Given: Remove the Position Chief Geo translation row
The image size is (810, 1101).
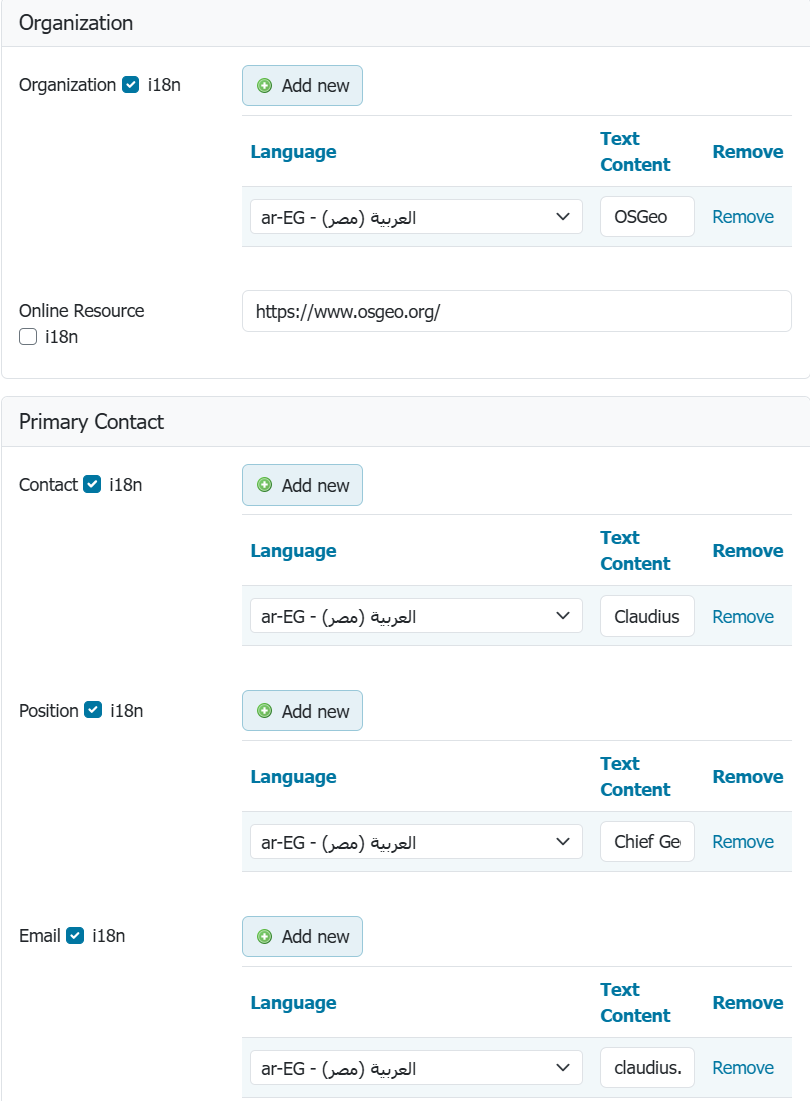Looking at the screenshot, I should click(x=742, y=842).
